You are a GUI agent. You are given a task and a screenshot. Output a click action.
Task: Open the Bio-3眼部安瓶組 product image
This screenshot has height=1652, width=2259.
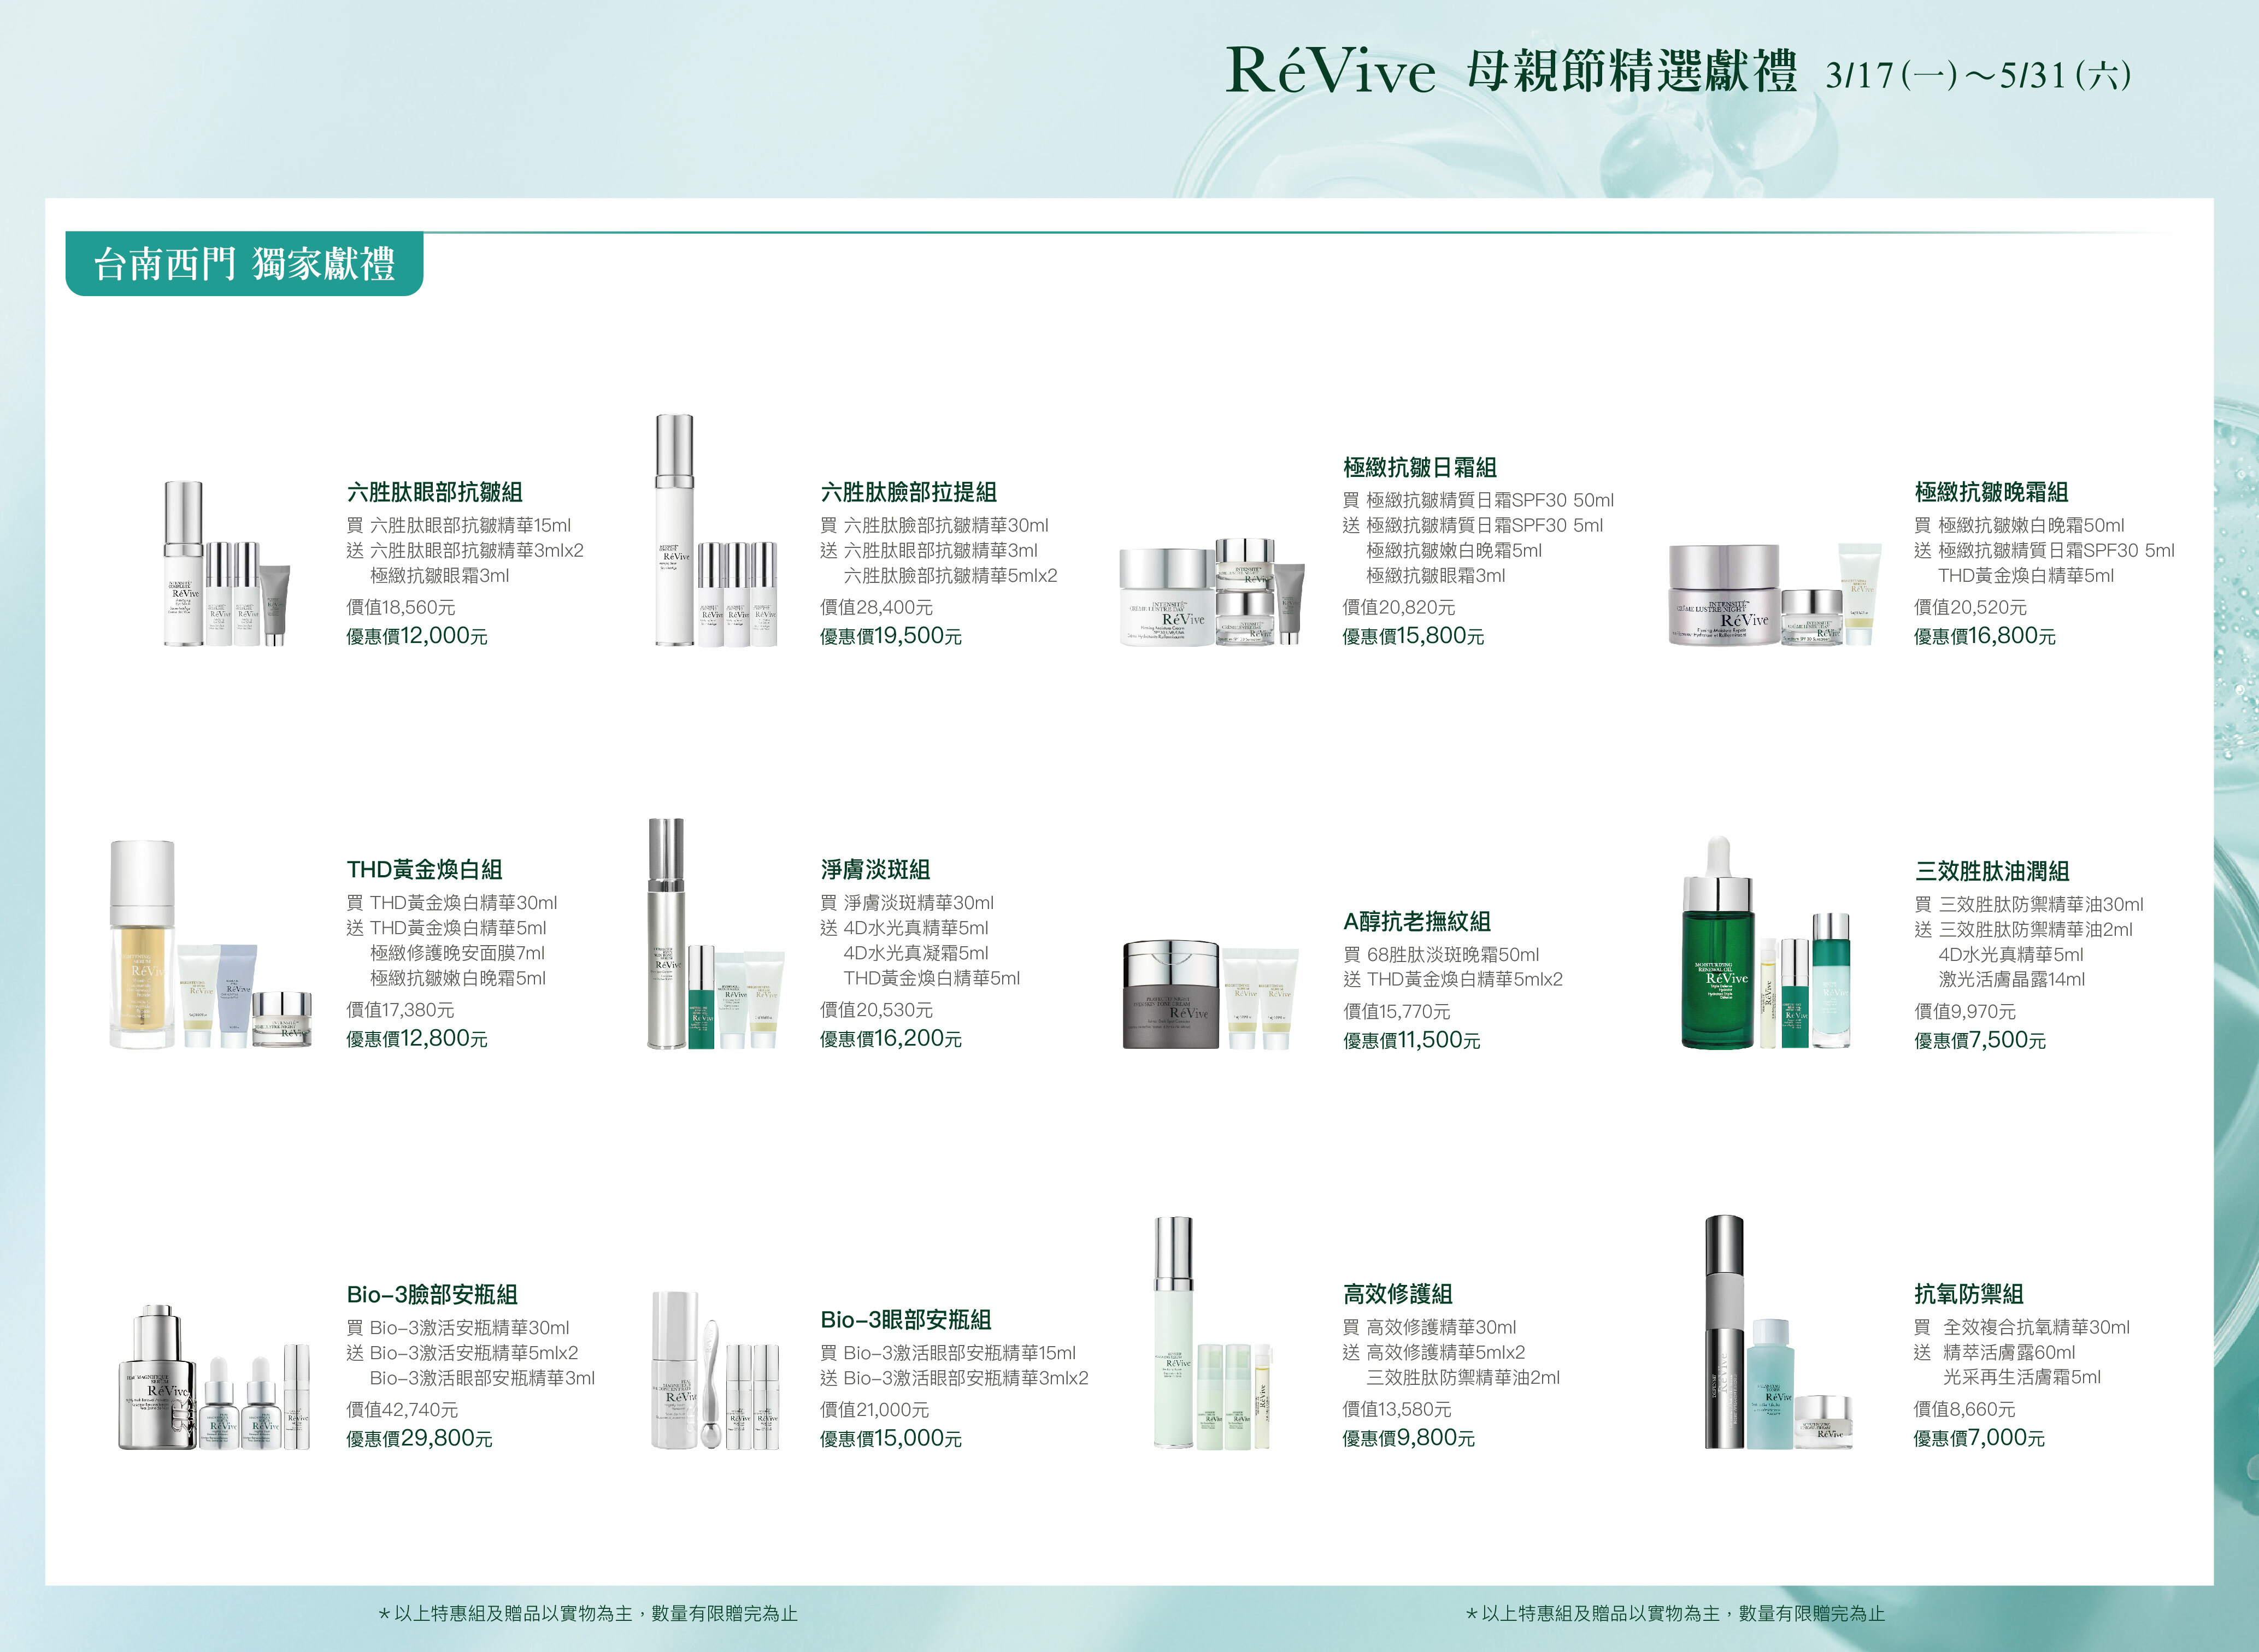tap(715, 1370)
